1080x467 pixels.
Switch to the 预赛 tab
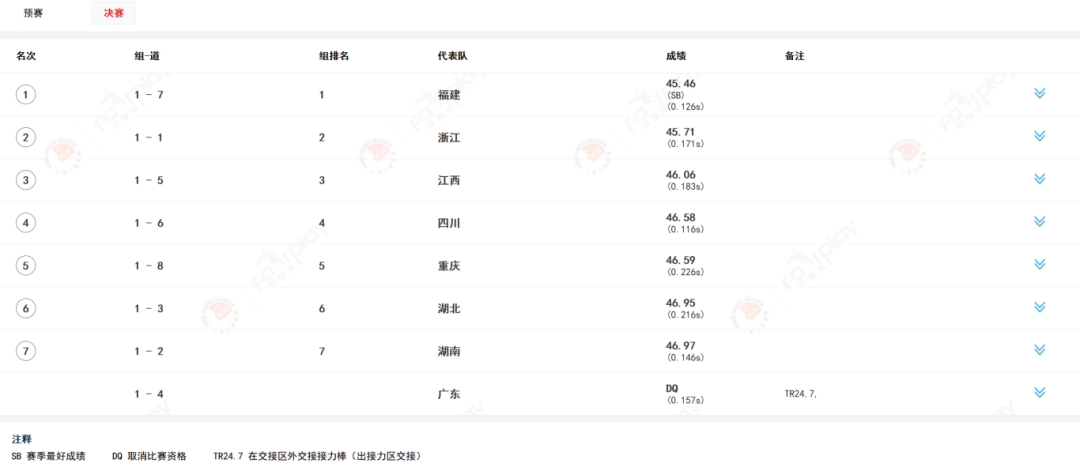click(33, 13)
